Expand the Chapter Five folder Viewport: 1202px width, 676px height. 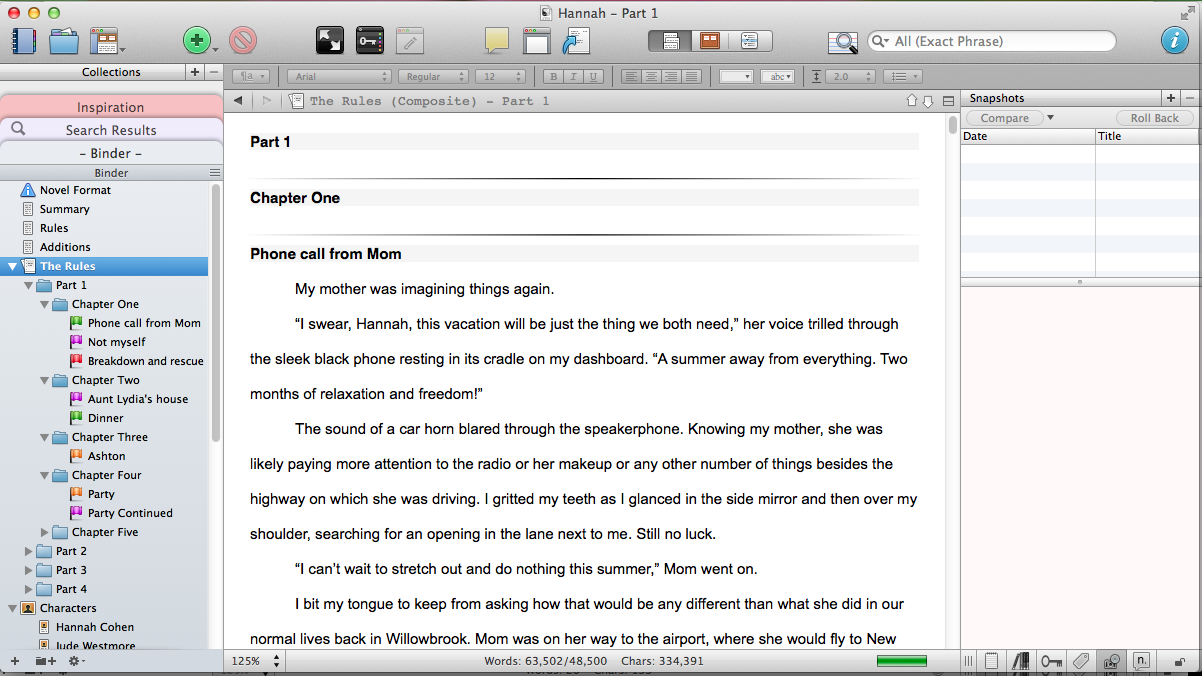click(45, 533)
